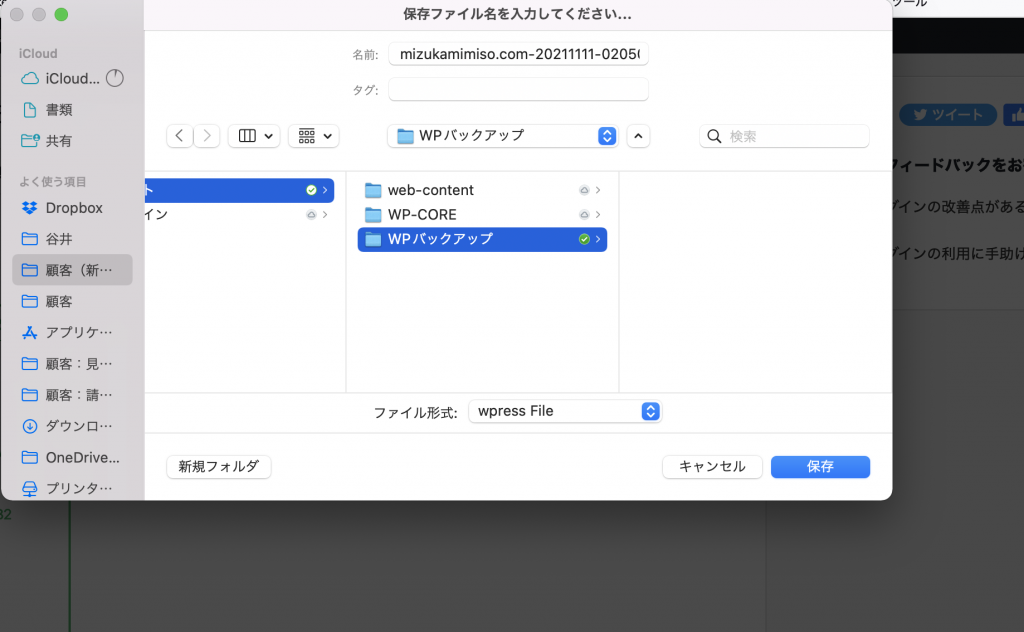This screenshot has height=632, width=1024.
Task: Click the タグ tags field
Action: (518, 90)
